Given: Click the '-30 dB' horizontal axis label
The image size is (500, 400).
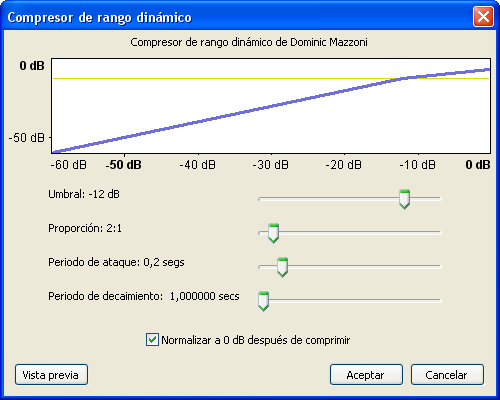Looking at the screenshot, I should point(271,165).
